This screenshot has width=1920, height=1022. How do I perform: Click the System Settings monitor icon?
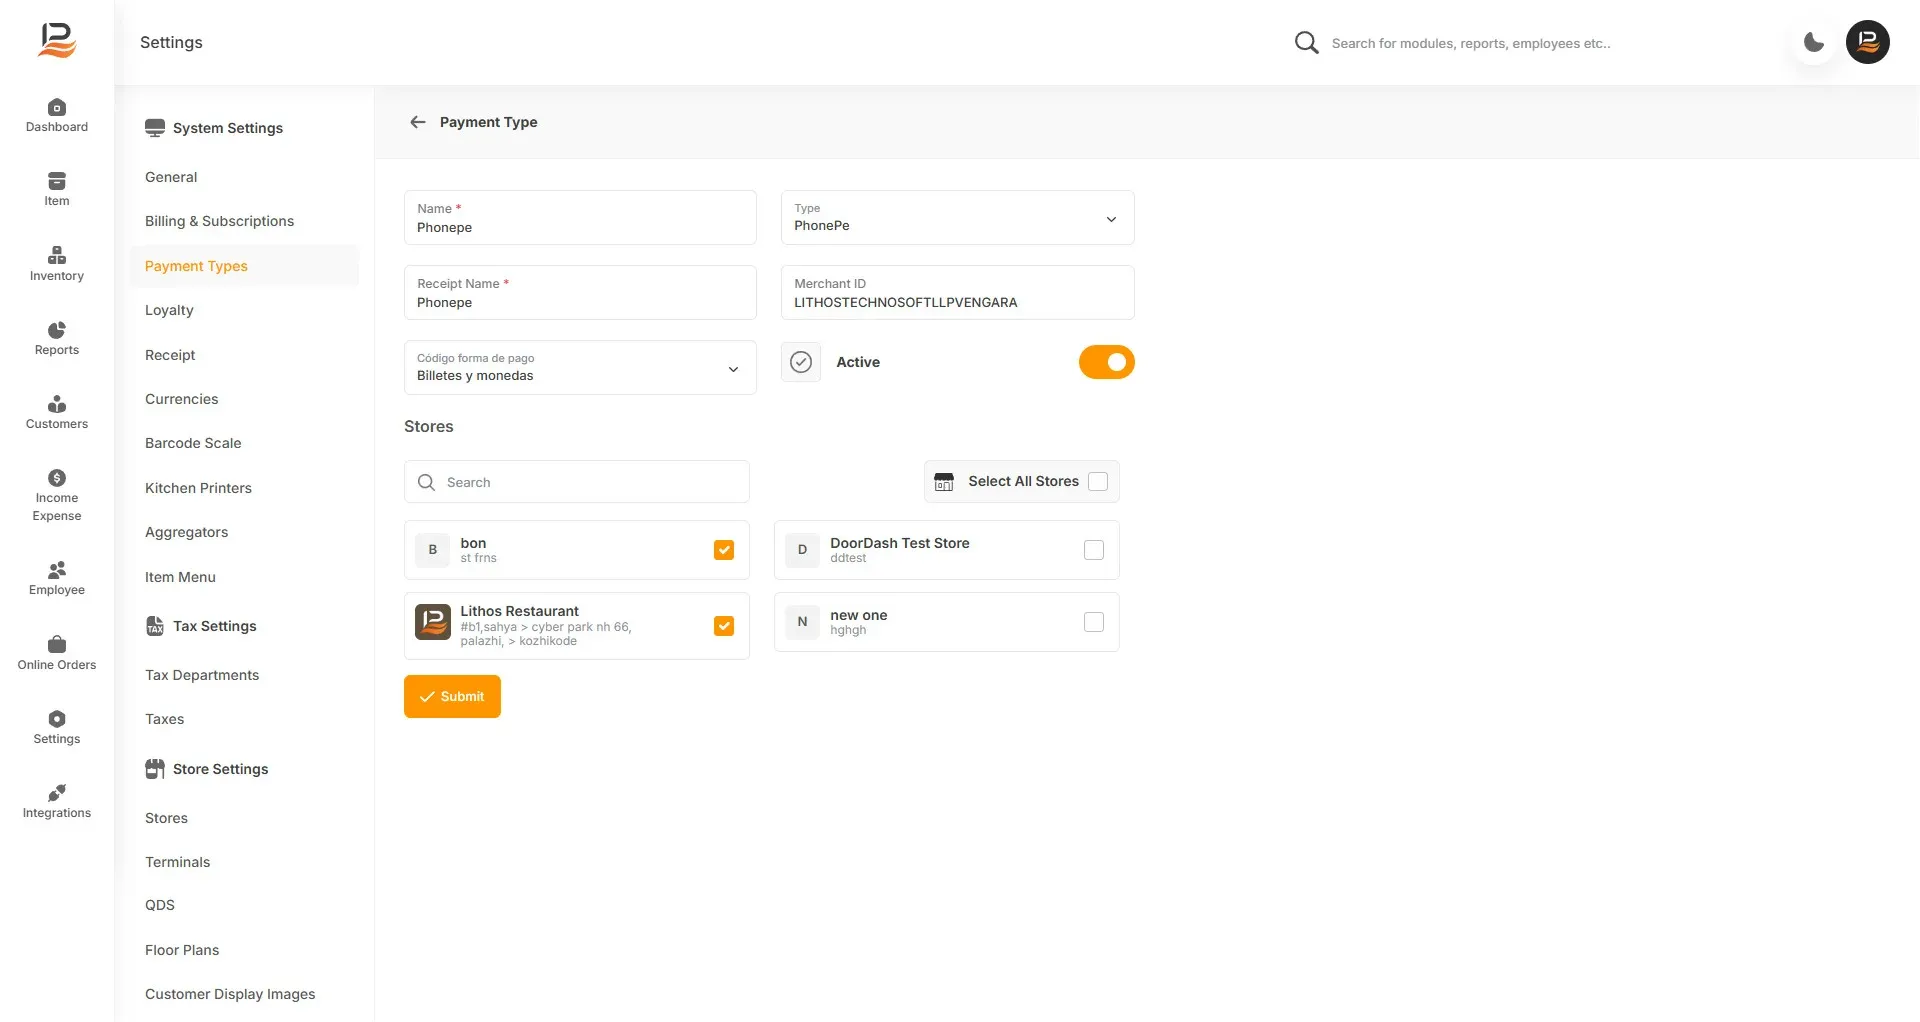click(x=155, y=128)
